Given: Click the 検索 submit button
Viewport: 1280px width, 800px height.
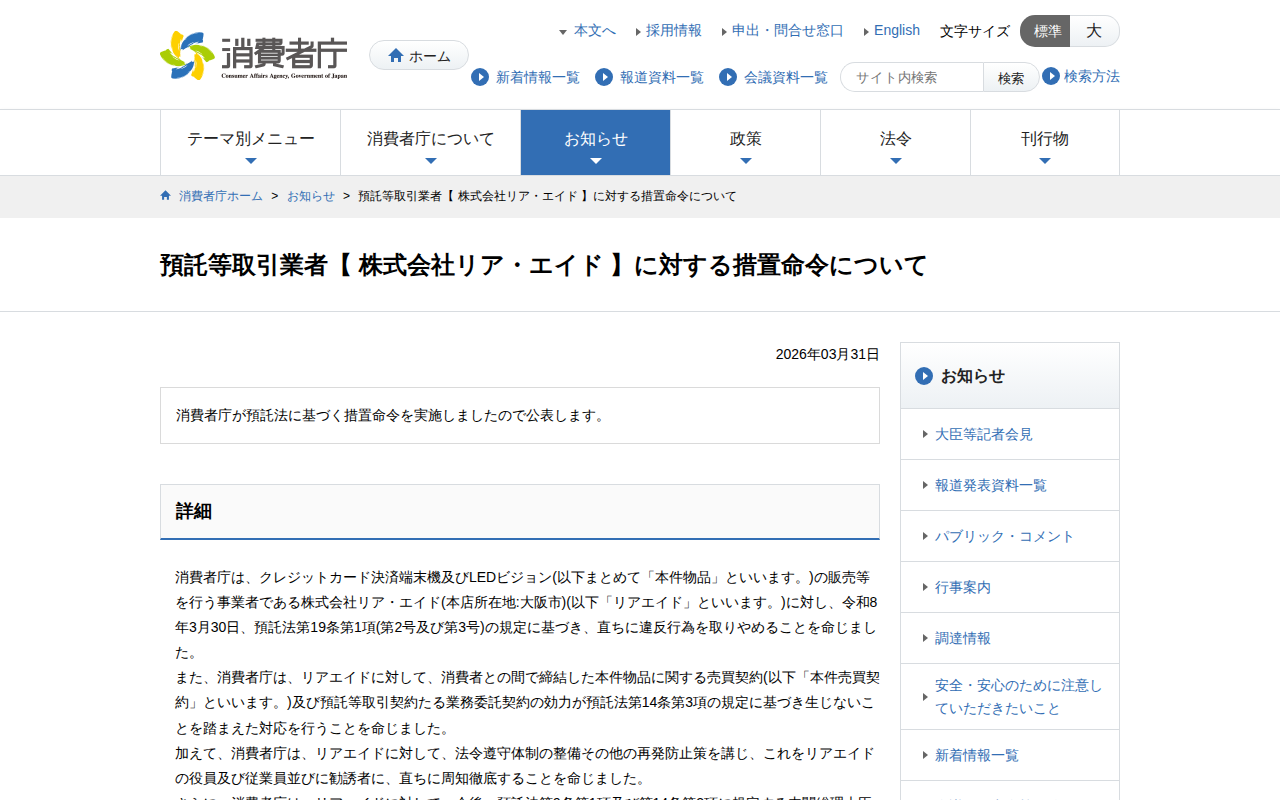Looking at the screenshot, I should click(x=1011, y=77).
